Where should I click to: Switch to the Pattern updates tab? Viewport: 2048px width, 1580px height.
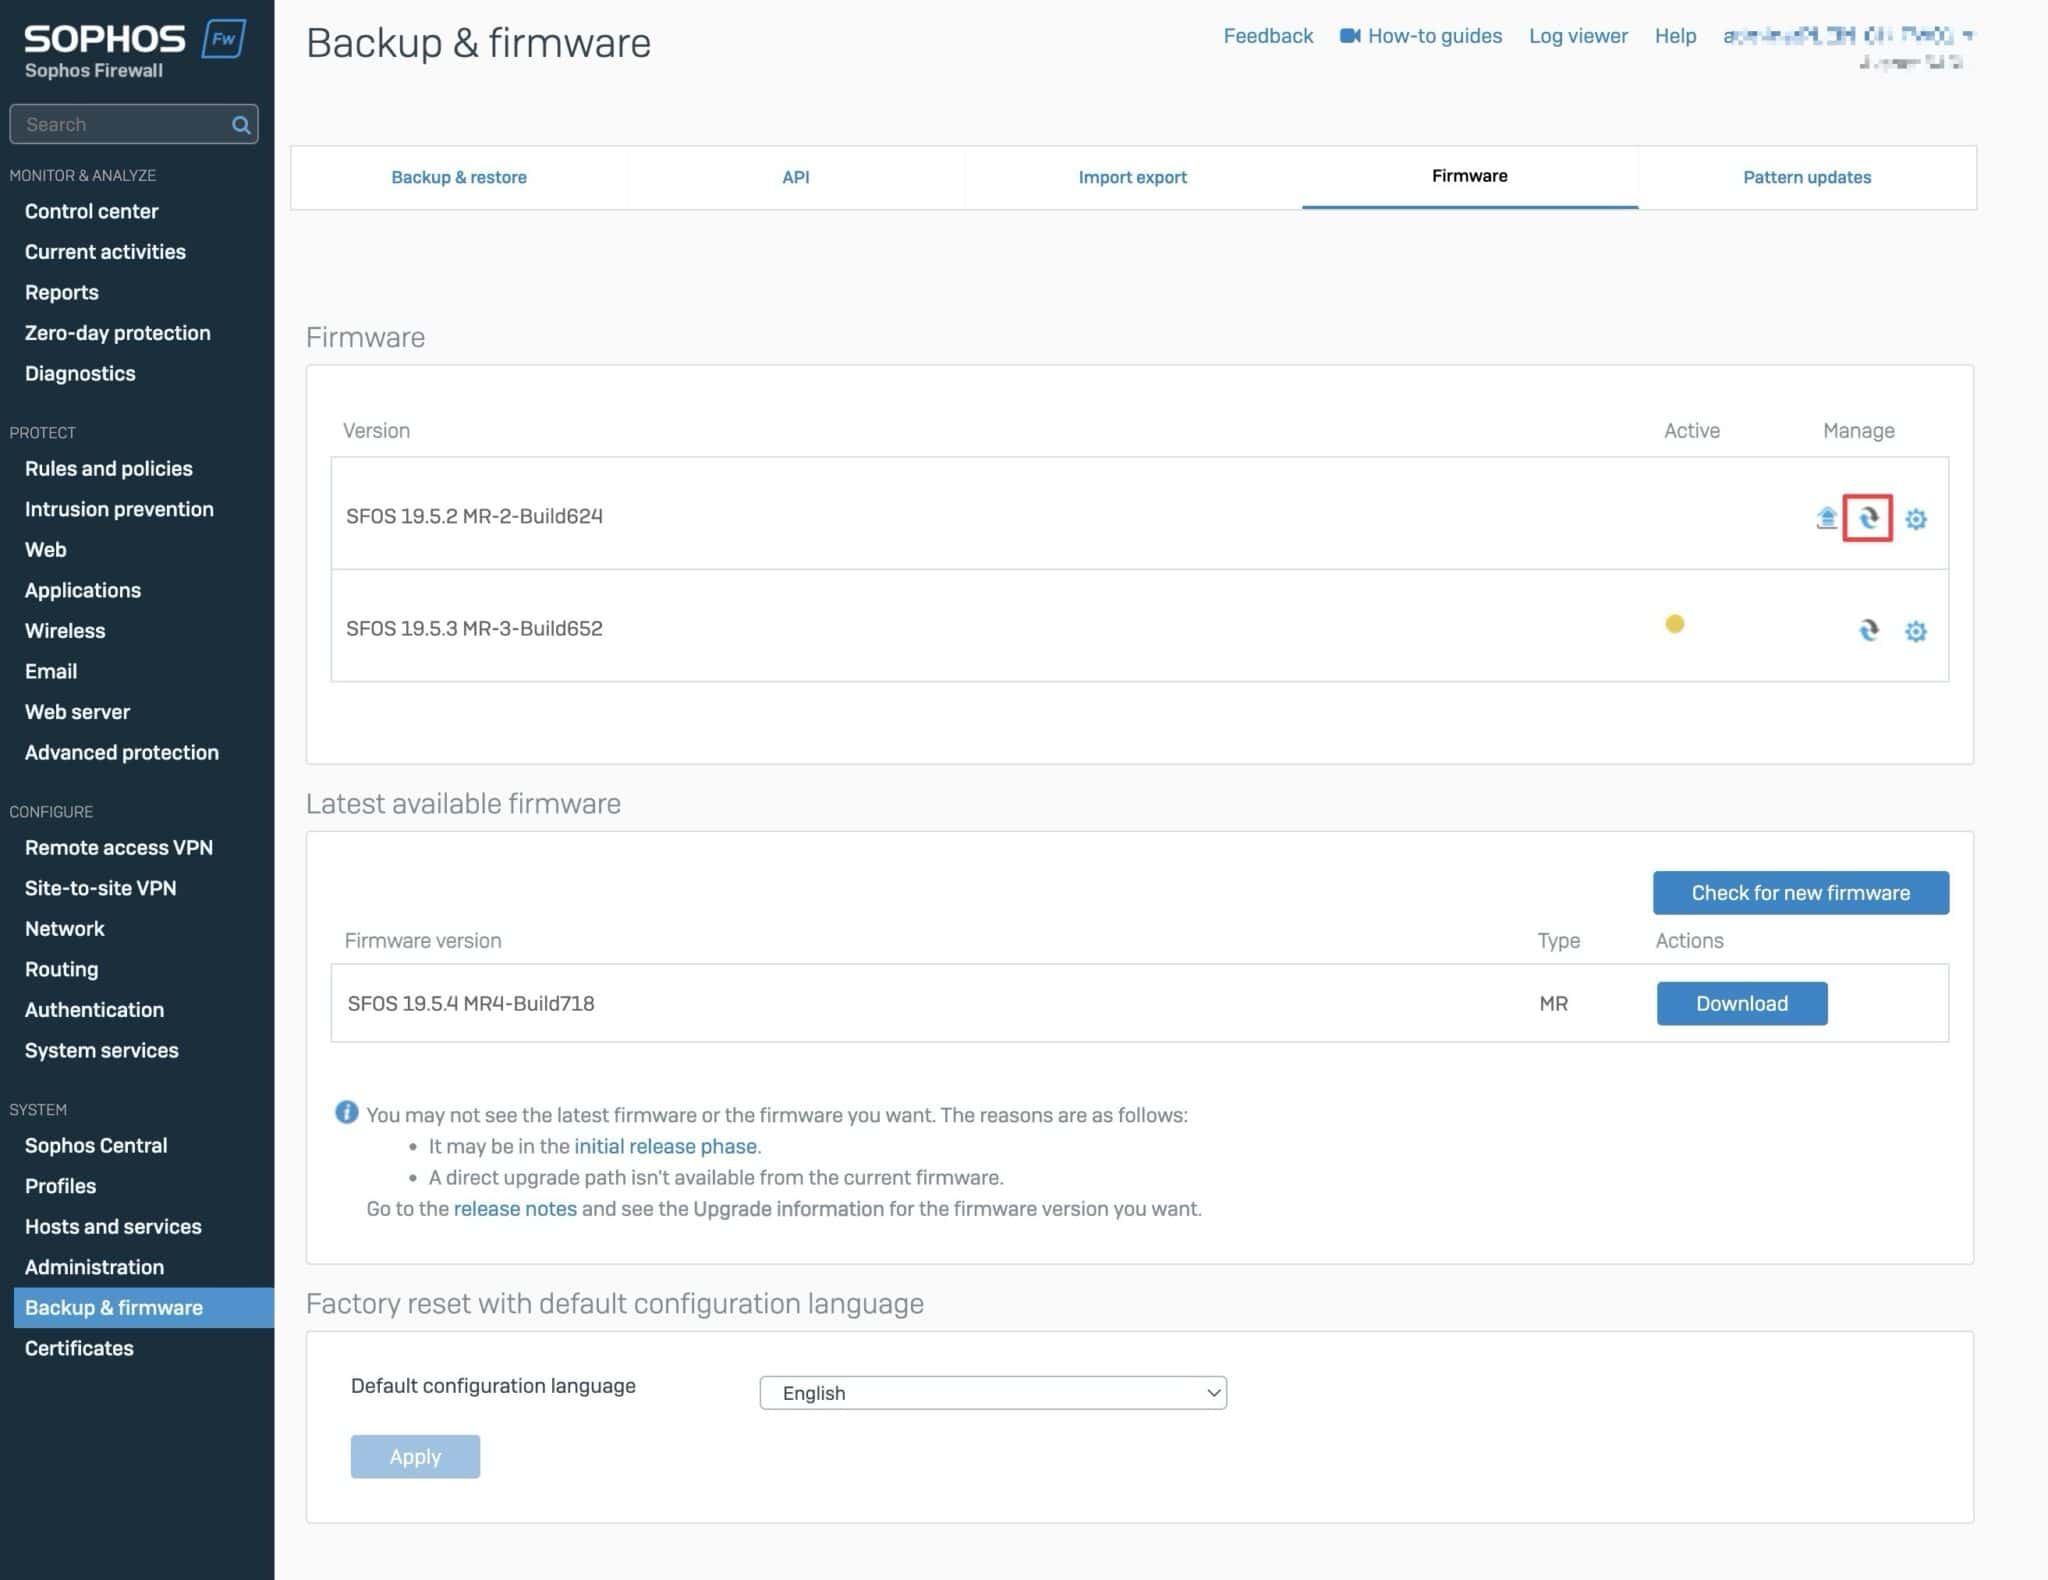point(1806,177)
